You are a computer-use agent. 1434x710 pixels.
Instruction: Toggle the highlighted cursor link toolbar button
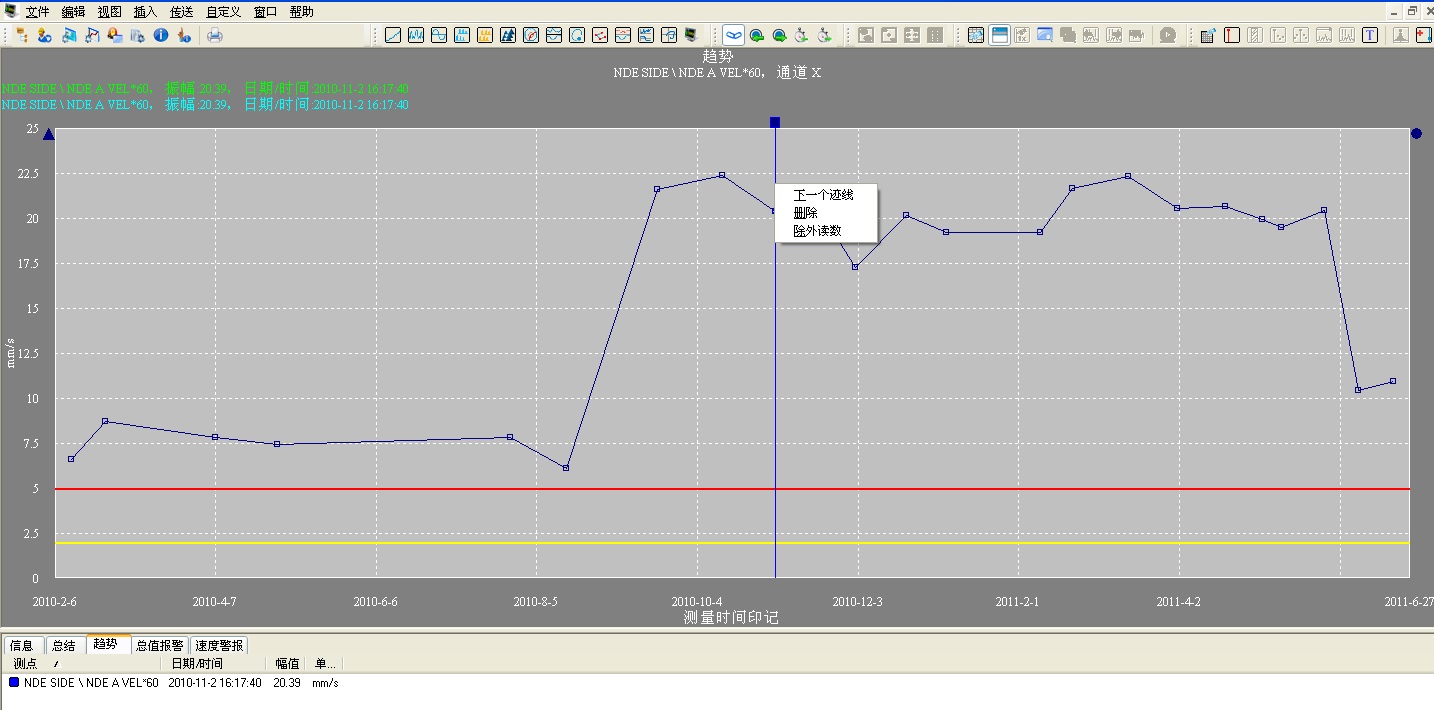pos(734,35)
